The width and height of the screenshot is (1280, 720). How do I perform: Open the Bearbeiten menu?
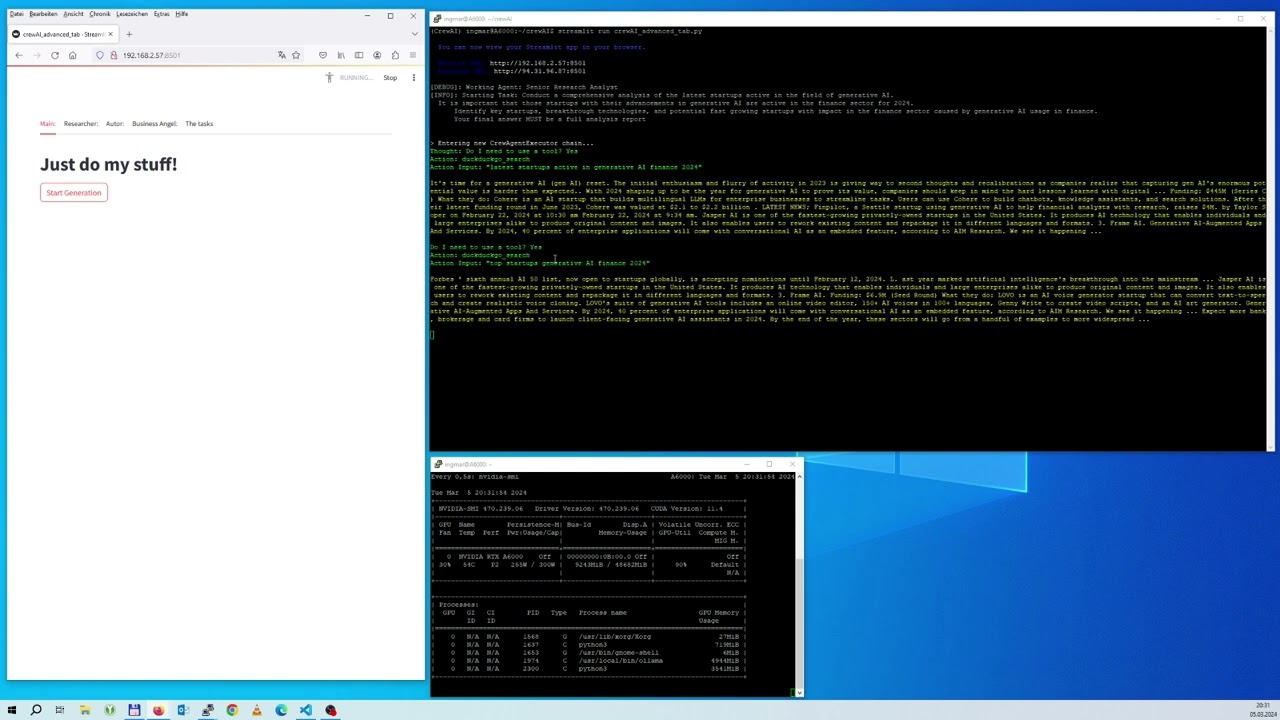coord(43,14)
